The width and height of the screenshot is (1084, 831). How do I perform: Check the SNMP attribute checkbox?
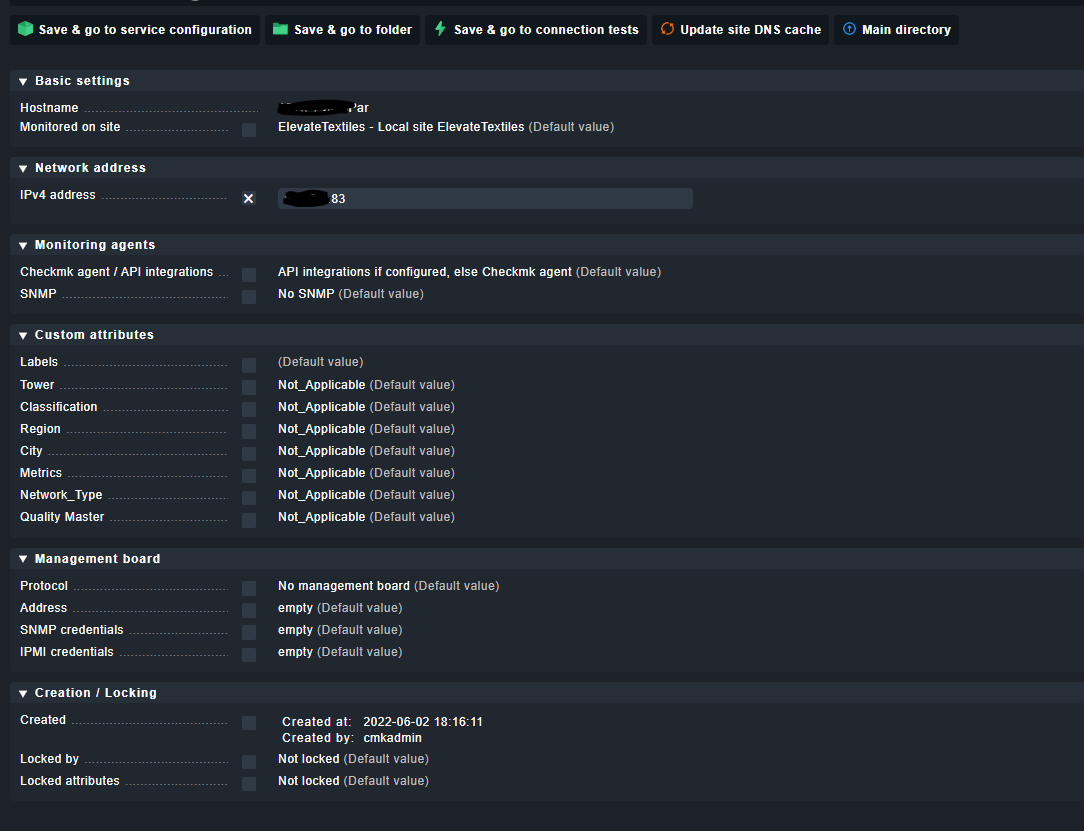click(x=248, y=296)
